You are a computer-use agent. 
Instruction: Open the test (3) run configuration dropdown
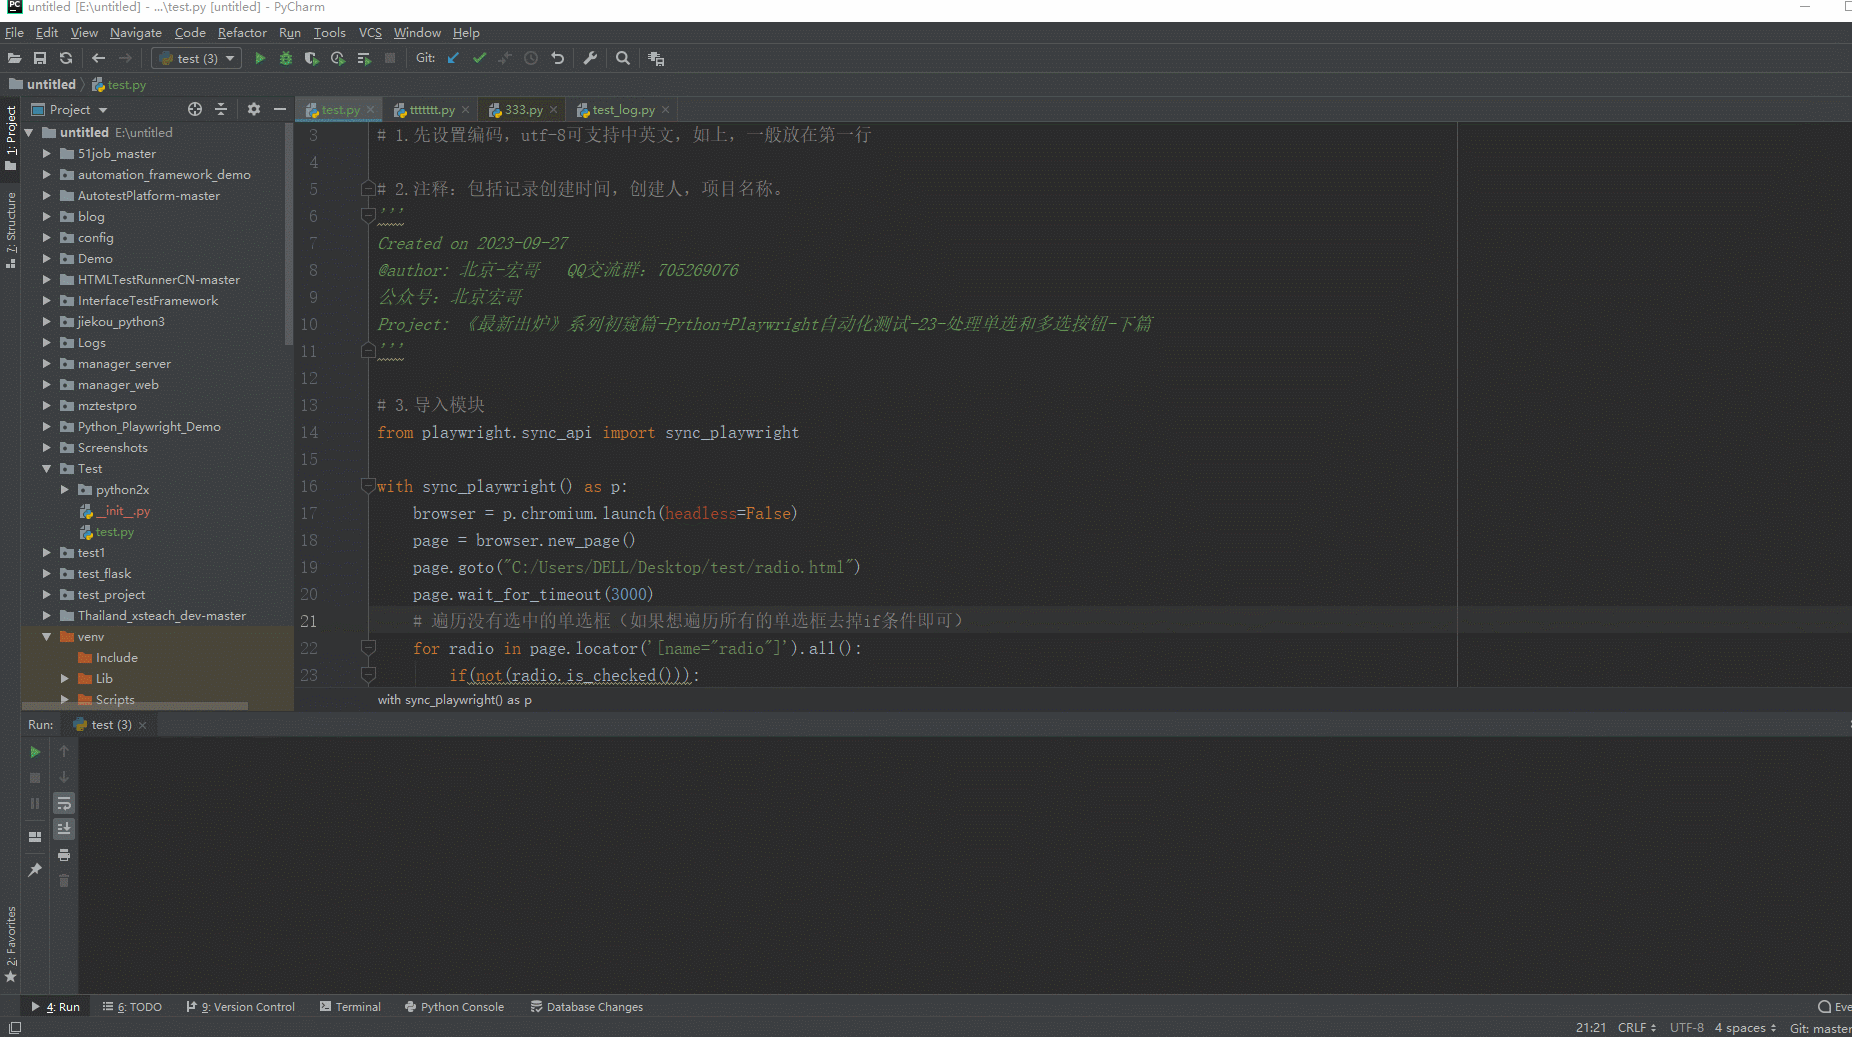pos(198,58)
